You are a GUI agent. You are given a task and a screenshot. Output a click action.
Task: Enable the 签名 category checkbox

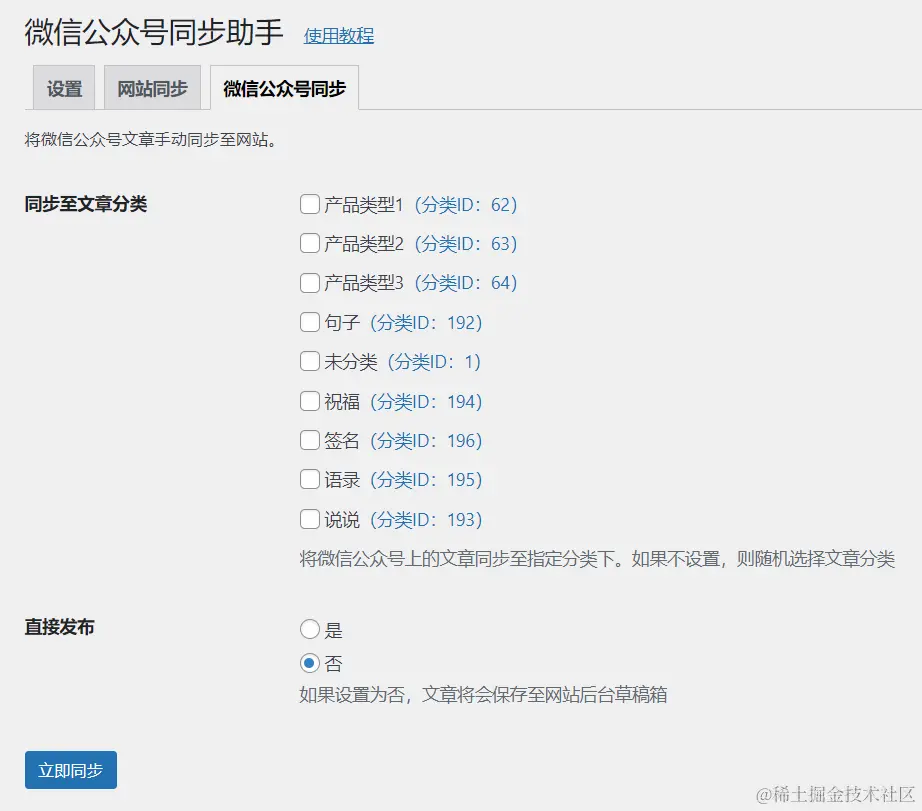point(309,440)
